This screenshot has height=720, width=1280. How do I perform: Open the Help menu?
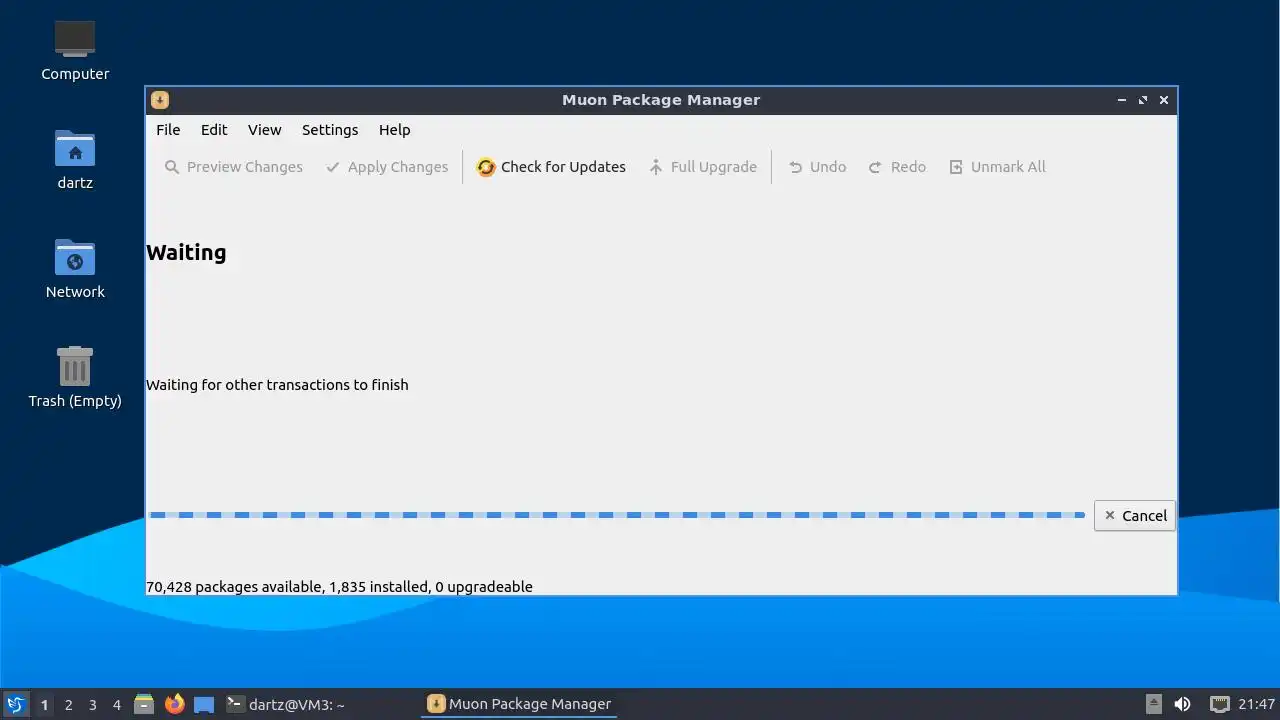[x=394, y=130]
